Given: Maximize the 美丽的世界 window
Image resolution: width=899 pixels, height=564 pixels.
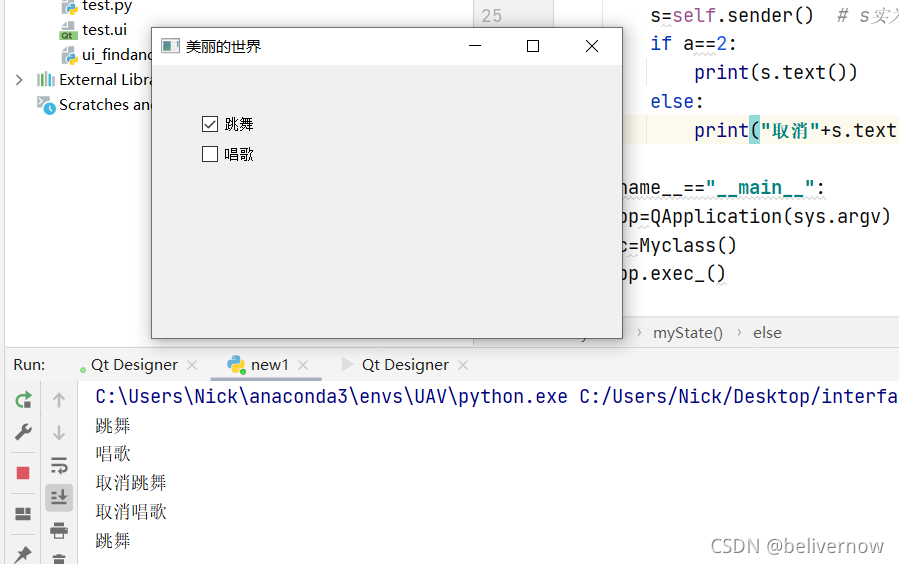Looking at the screenshot, I should click(x=533, y=46).
